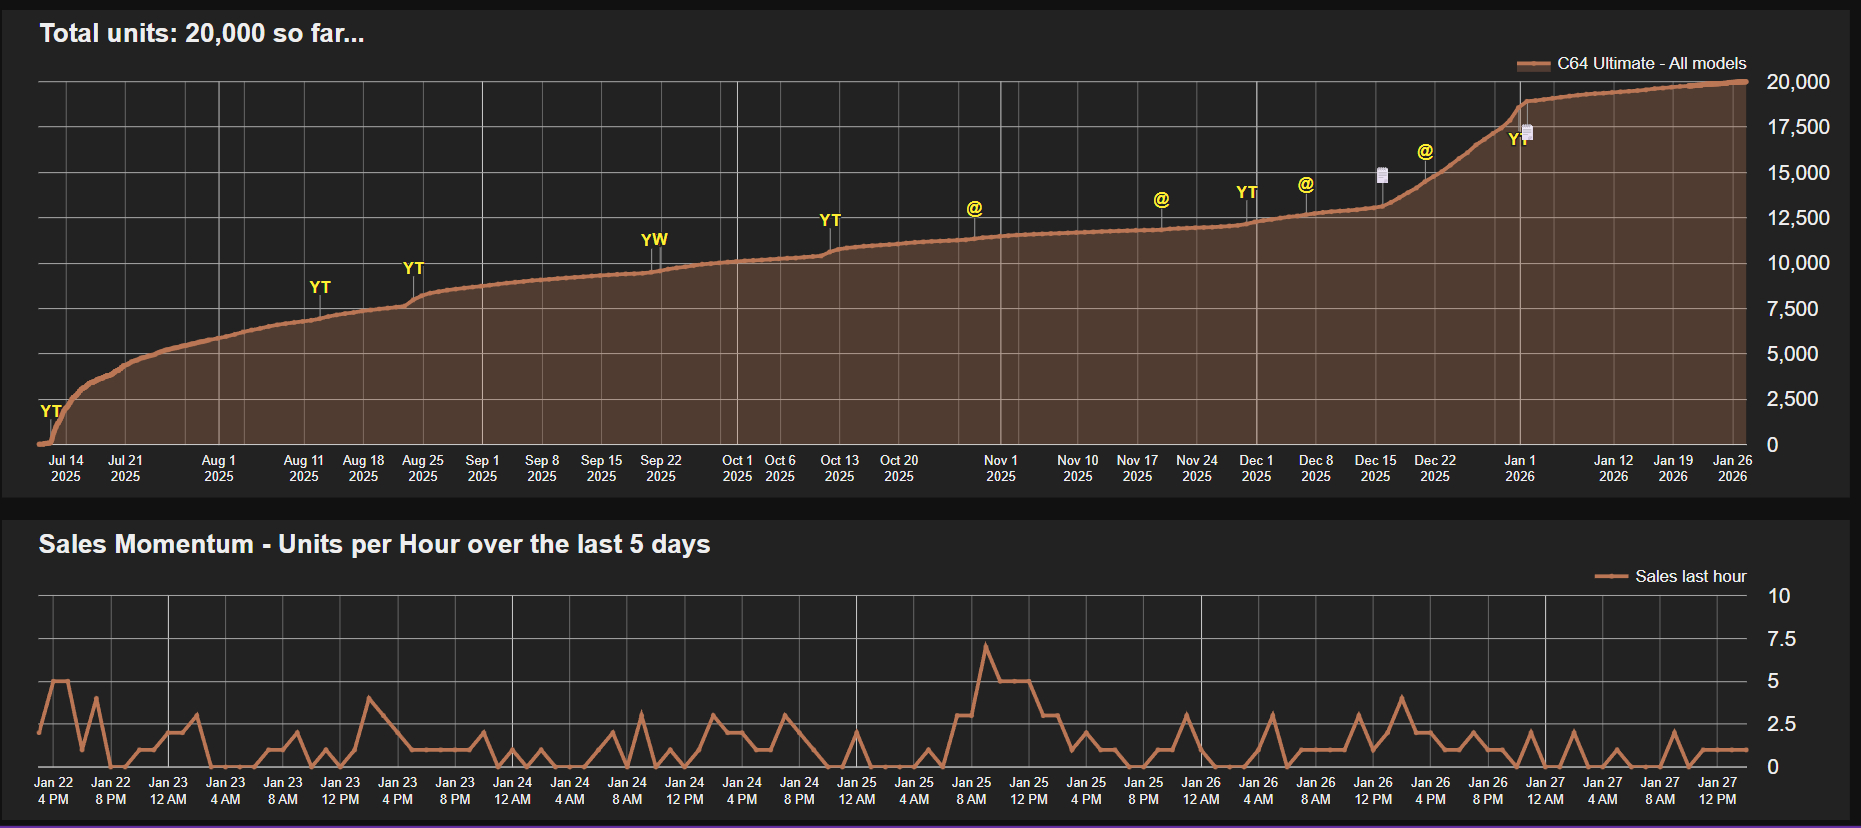Click the 'Total units: 20,000 so far...' heading

tap(202, 34)
